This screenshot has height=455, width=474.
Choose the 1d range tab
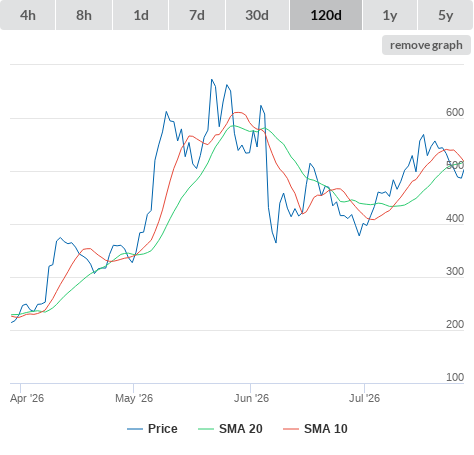[x=141, y=15]
